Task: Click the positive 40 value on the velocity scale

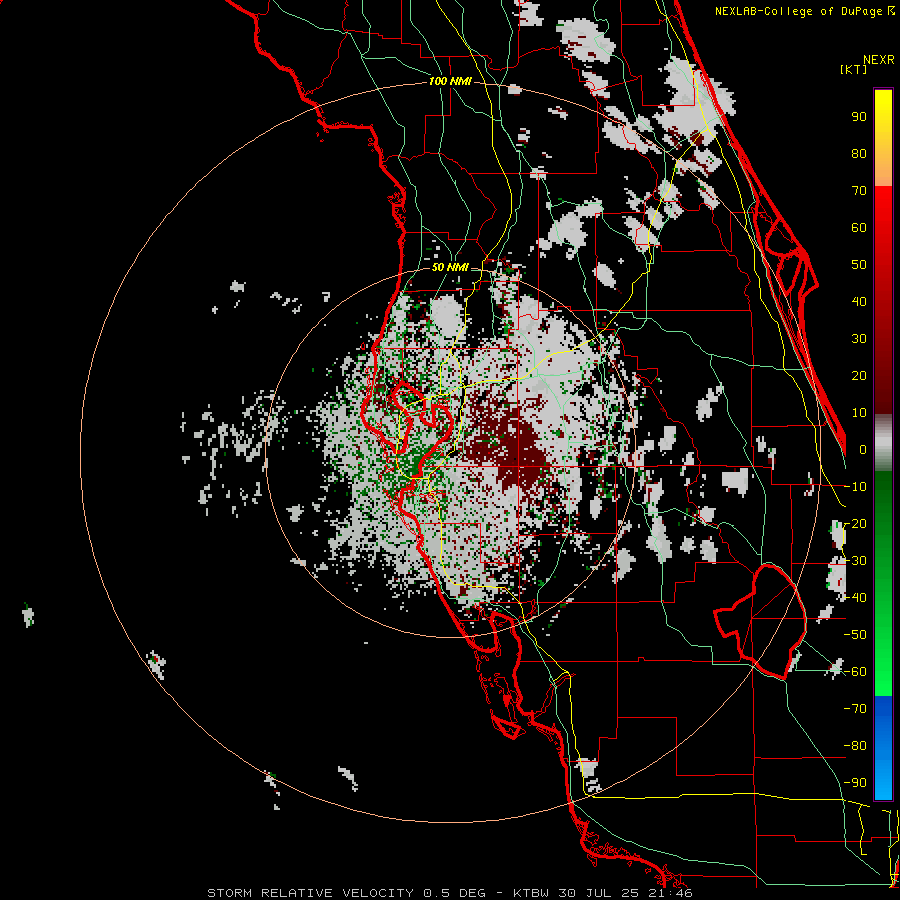Action: 859,302
